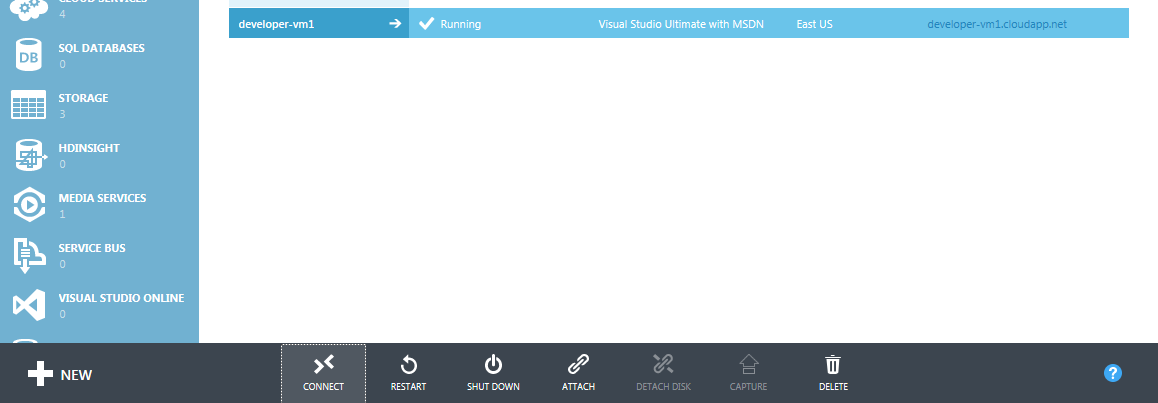Open the HDInsight icon in sidebar

(x=30, y=155)
